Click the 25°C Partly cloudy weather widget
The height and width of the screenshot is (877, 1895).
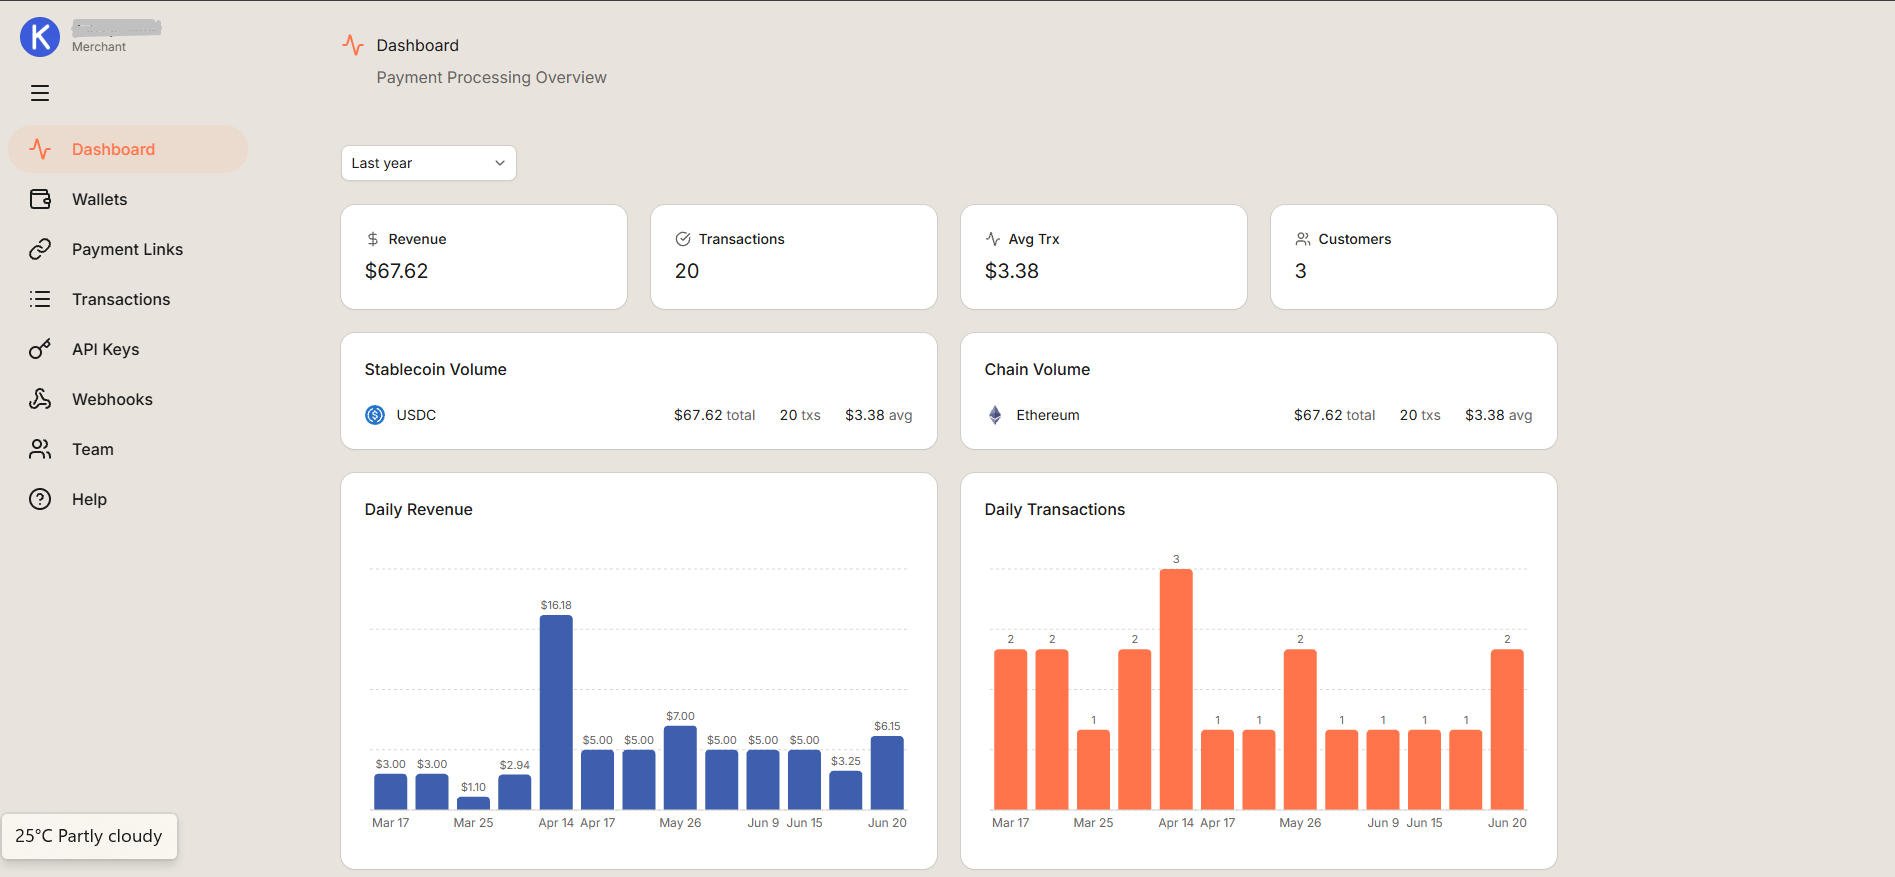[x=89, y=836]
